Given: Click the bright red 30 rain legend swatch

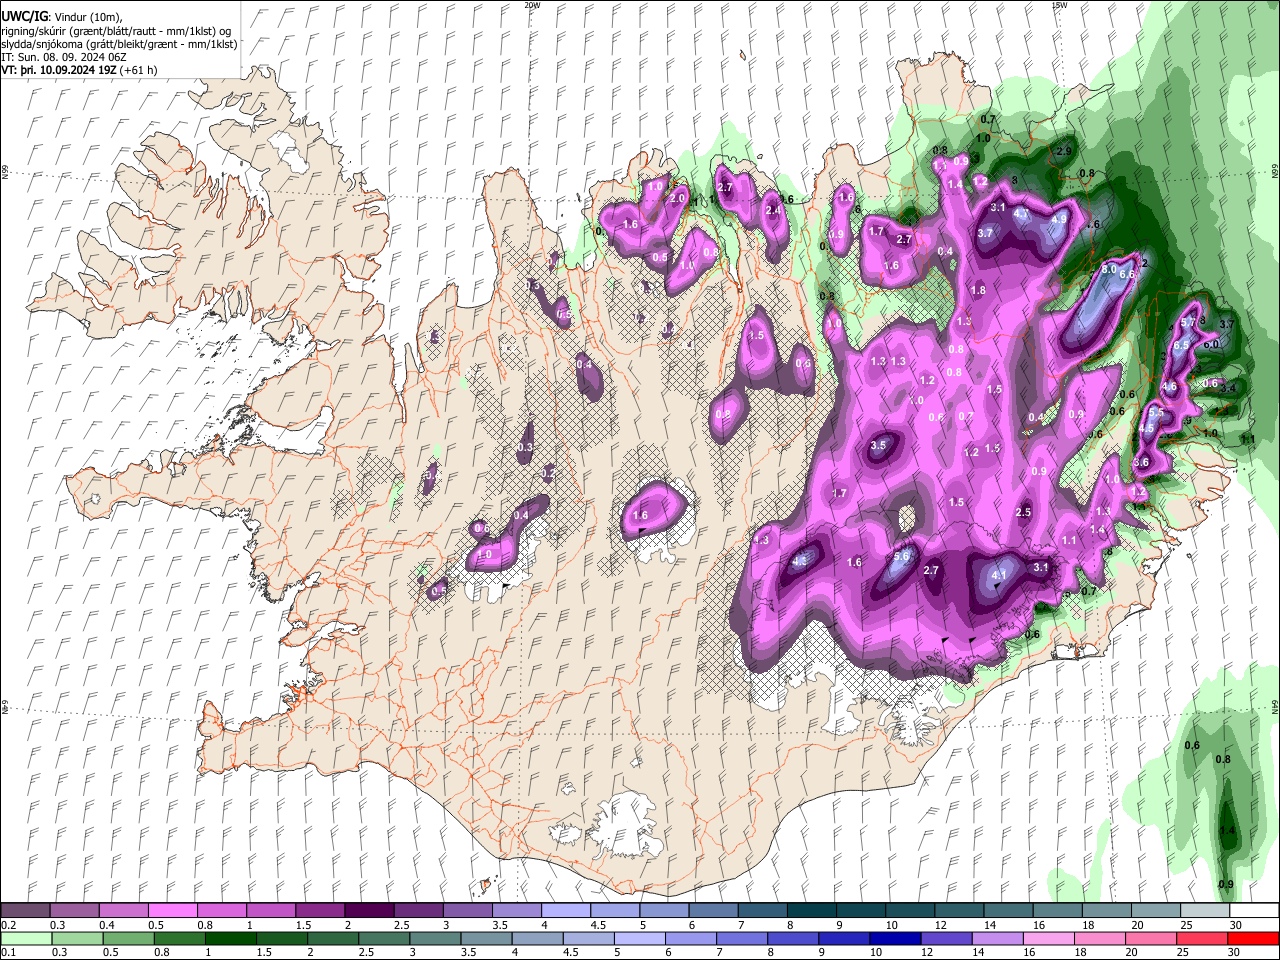Looking at the screenshot, I should 1254,938.
